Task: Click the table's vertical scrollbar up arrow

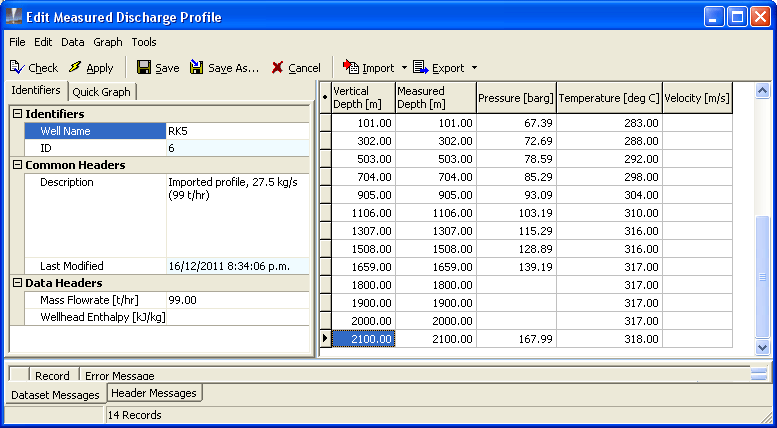Action: [x=763, y=90]
